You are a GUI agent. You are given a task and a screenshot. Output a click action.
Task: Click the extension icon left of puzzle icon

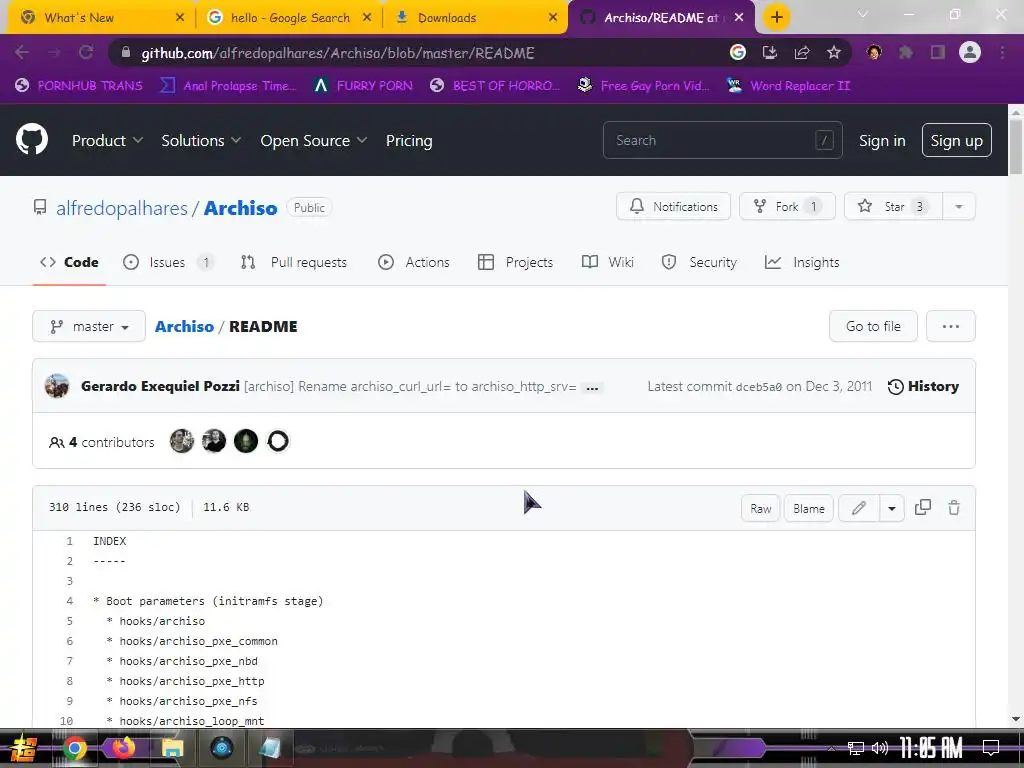tap(874, 52)
